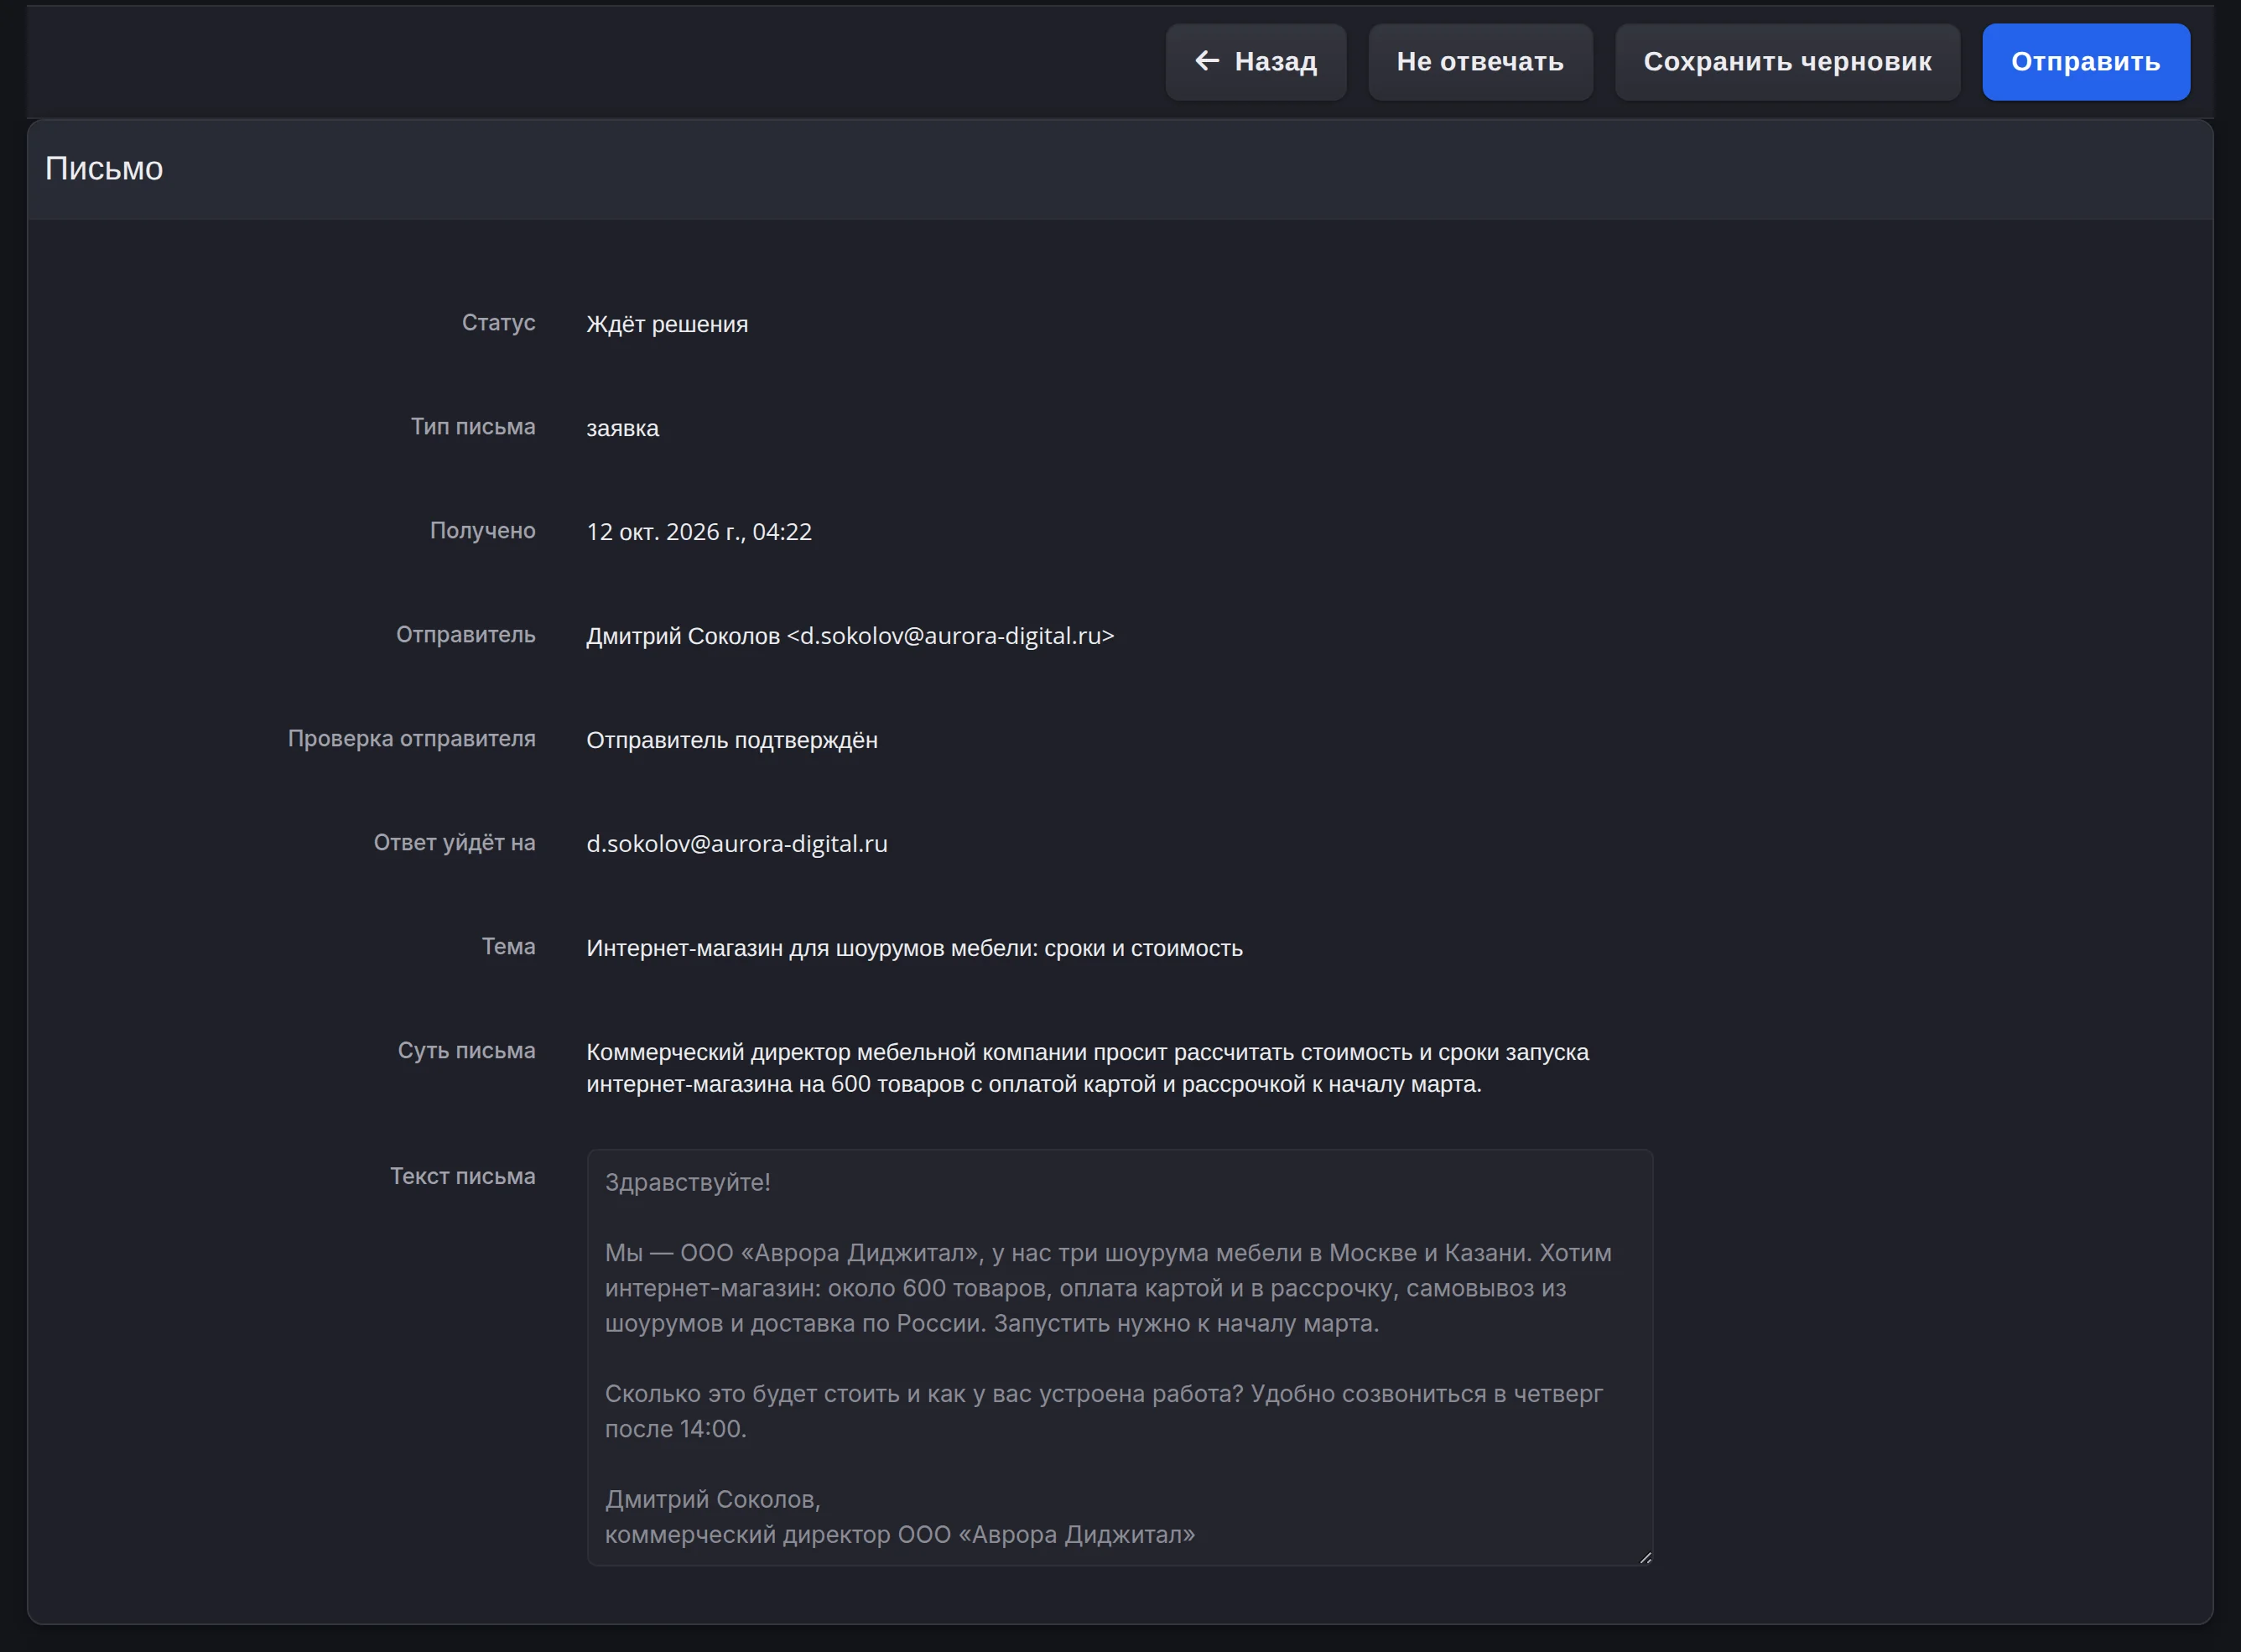
Task: Click sender Дмитрий Соколов address line
Action: point(850,636)
